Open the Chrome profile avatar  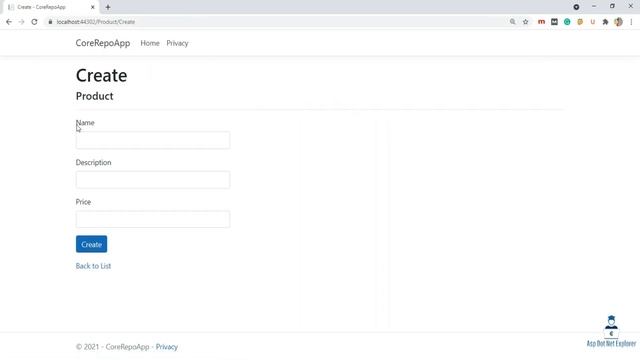point(618,22)
